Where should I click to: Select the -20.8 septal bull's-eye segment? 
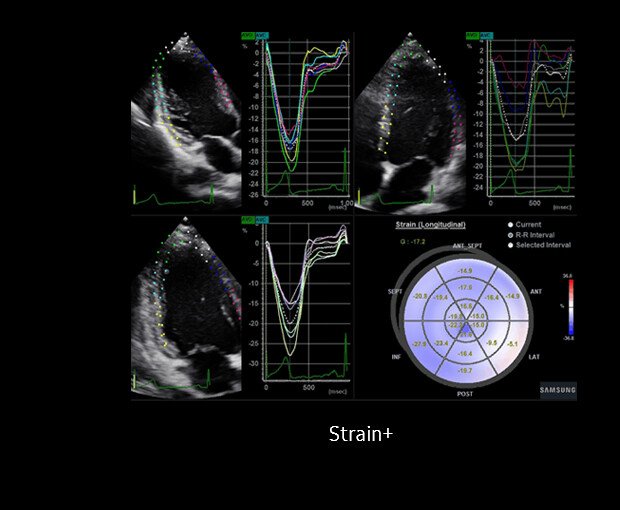420,296
